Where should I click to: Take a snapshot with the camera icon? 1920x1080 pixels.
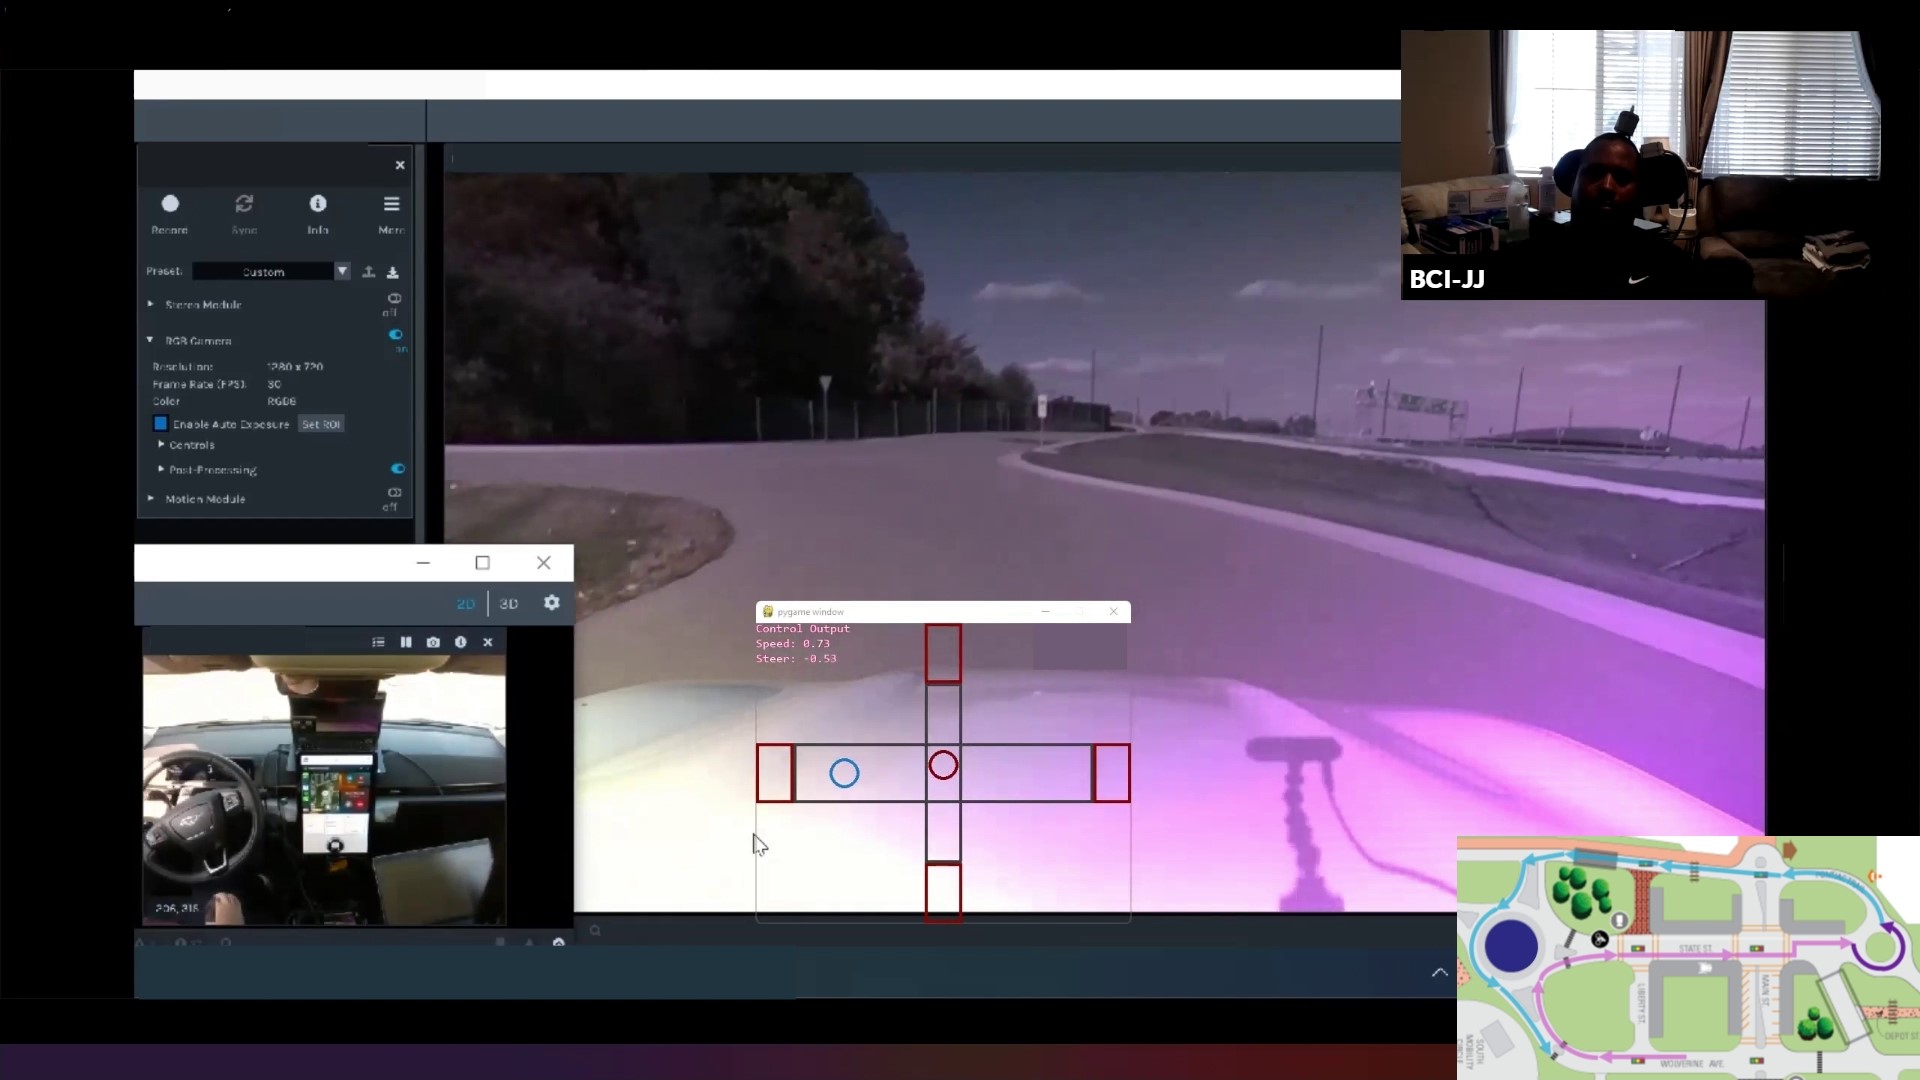coord(433,642)
